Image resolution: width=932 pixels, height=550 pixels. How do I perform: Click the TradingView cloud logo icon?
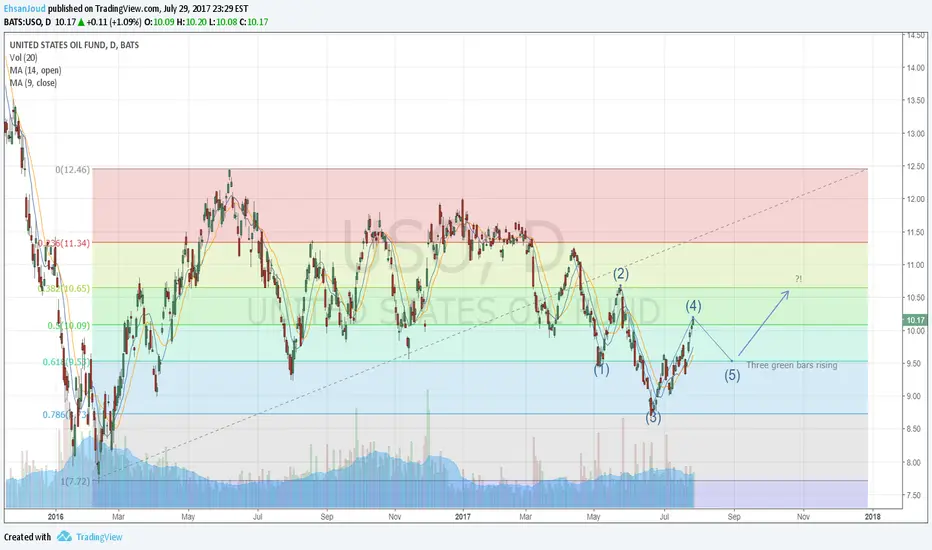(64, 536)
